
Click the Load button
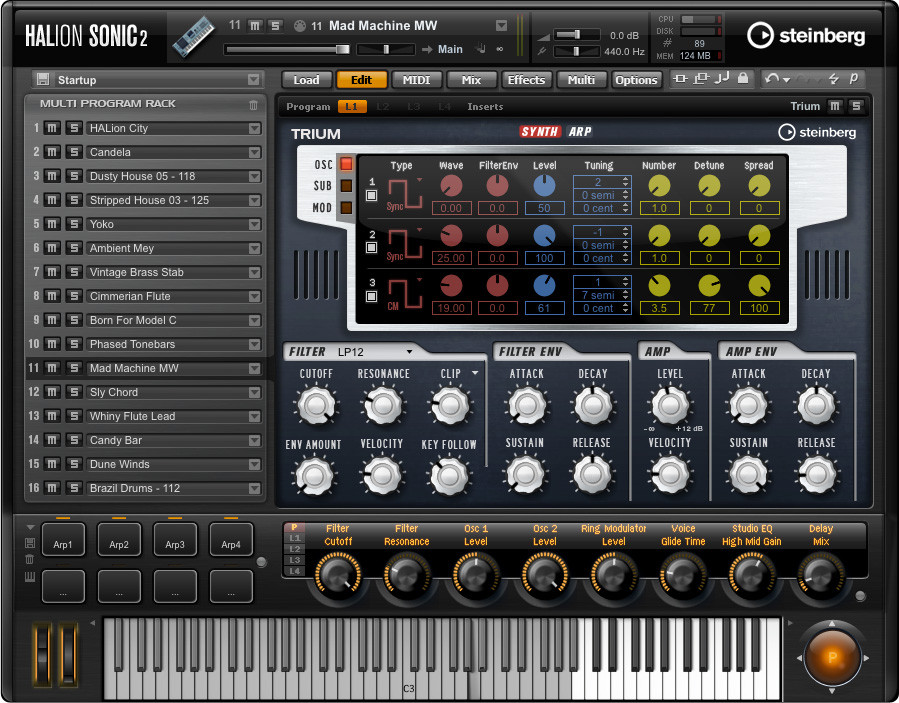306,80
